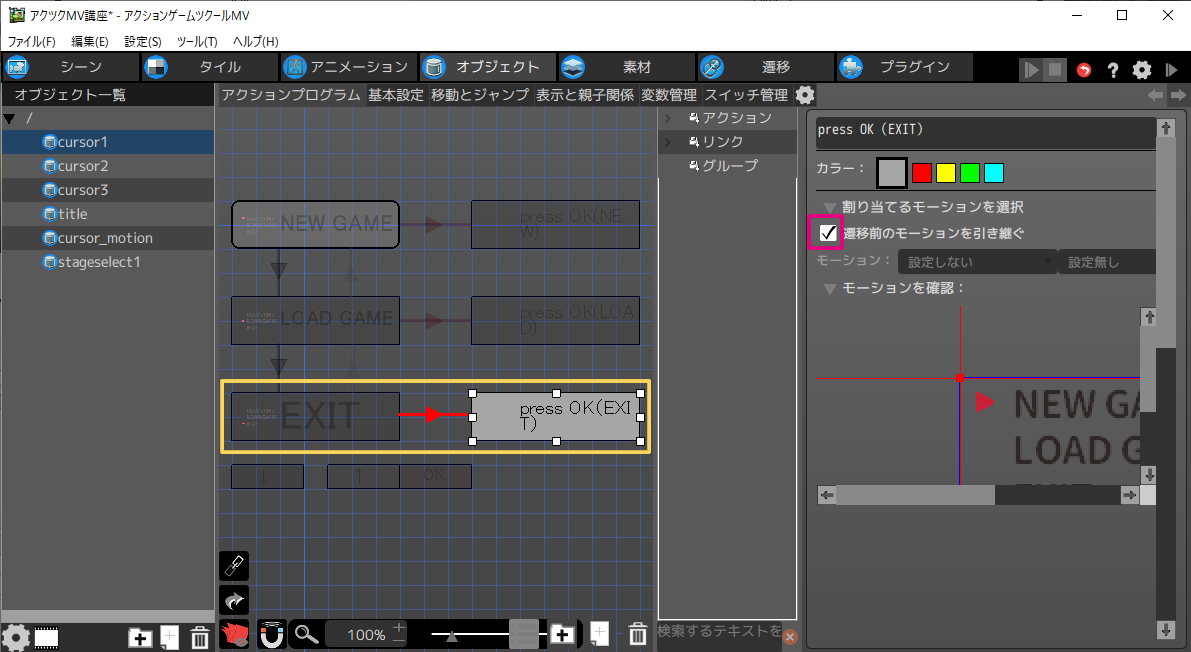Image resolution: width=1191 pixels, height=652 pixels.
Task: Click the gear icon beside スイッチ管理 tab
Action: (805, 96)
